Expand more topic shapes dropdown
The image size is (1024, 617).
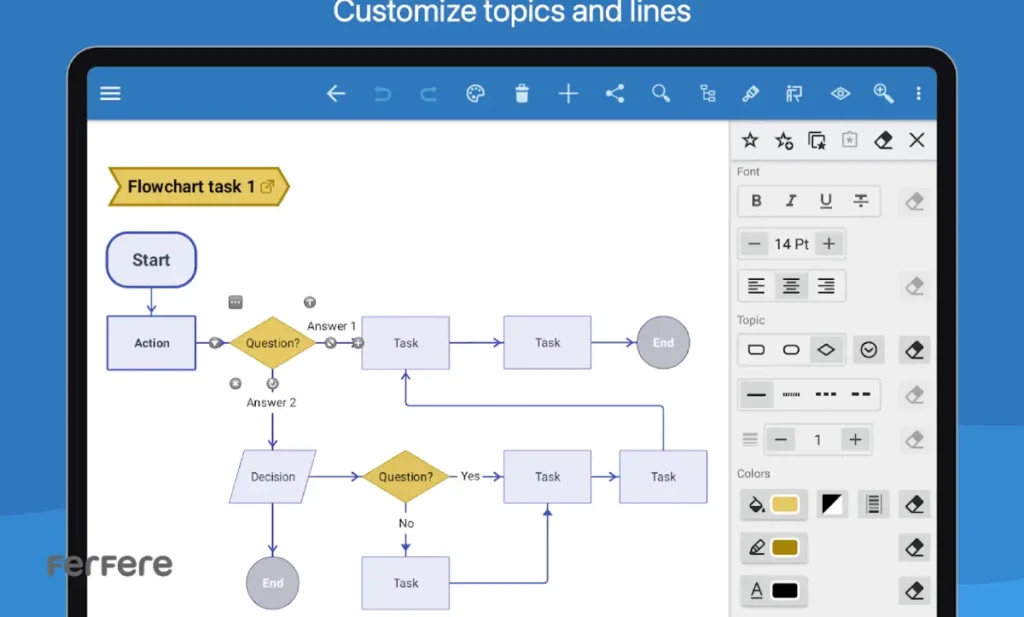point(869,350)
